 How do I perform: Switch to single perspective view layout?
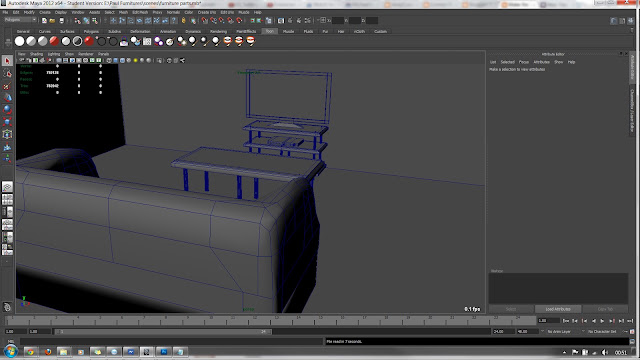(7, 187)
